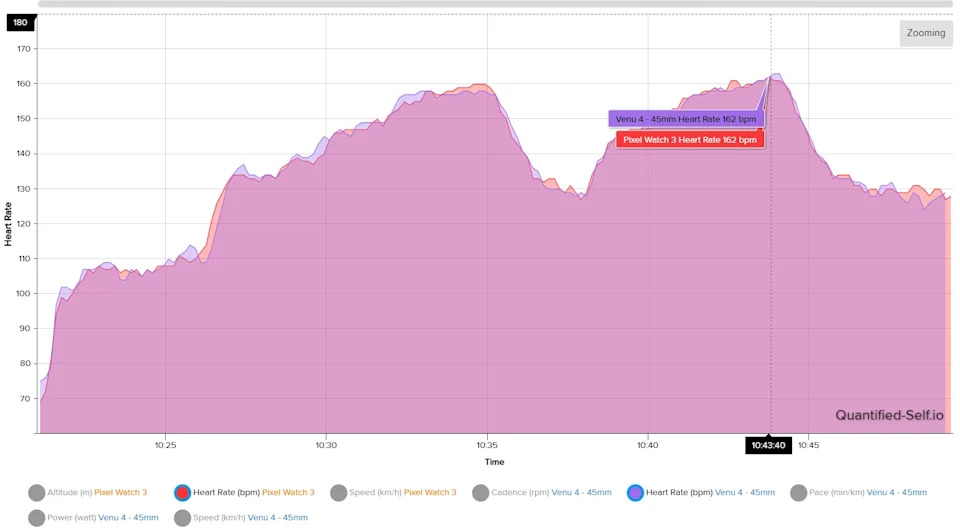Click the red Heart Rate Pixel Watch 3 legend circle

(182, 492)
